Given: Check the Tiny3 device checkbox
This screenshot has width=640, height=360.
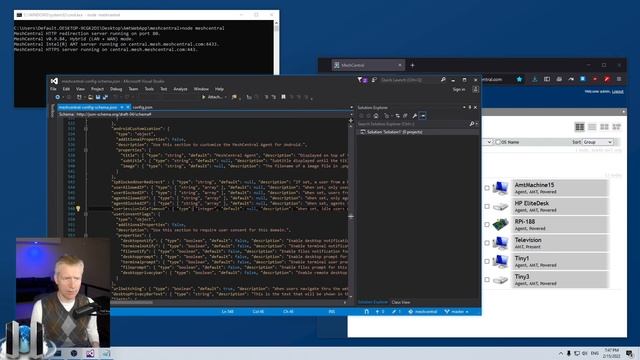Looking at the screenshot, I should pos(487,280).
